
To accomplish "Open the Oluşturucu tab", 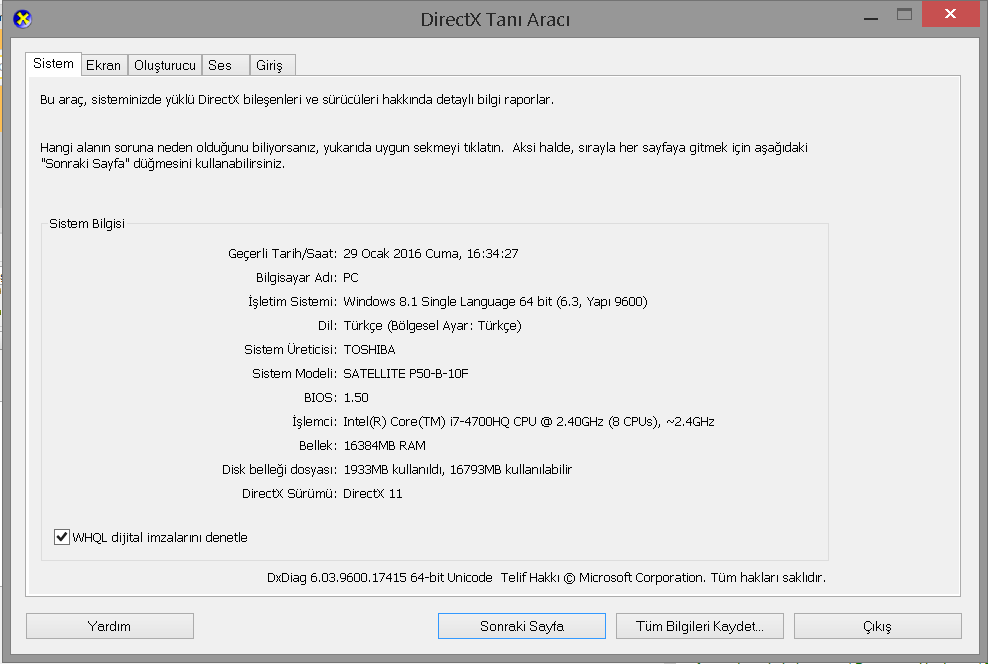I will click(164, 65).
